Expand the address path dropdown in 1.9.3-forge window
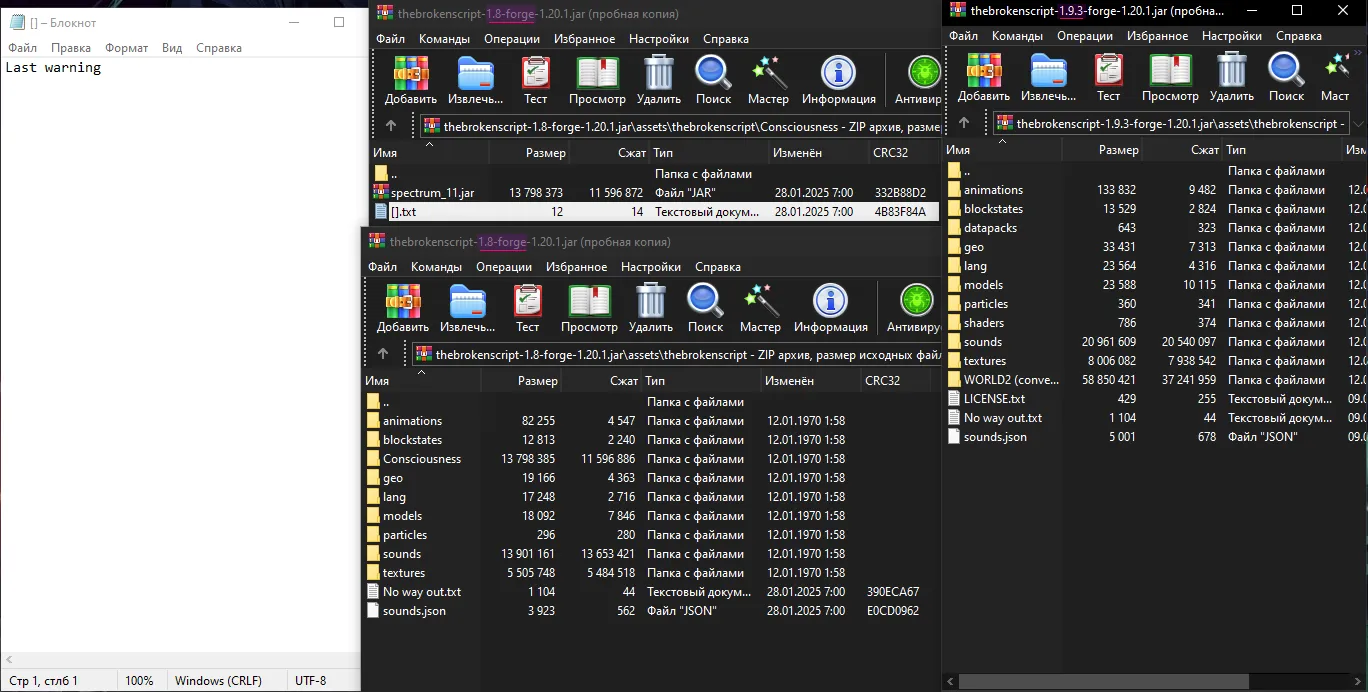Screen dimensions: 1368x692 pyautogui.click(x=1359, y=123)
